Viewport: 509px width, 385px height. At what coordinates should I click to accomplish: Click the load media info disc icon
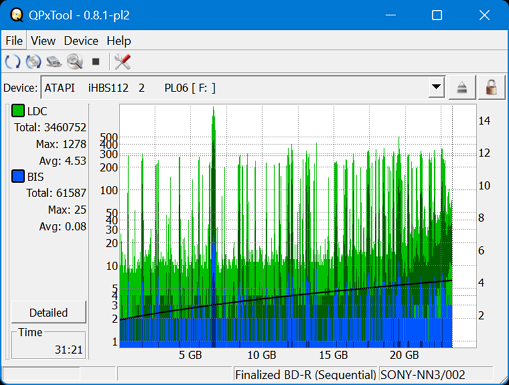point(33,62)
